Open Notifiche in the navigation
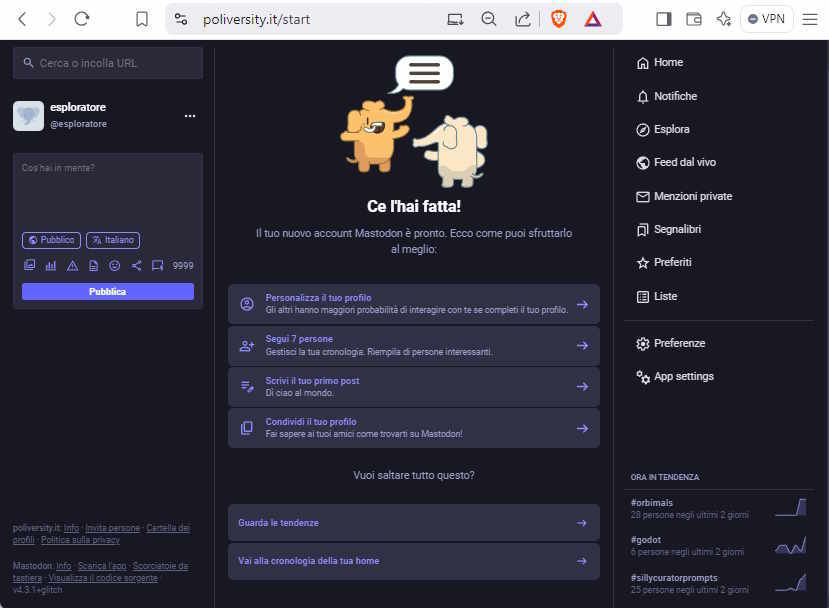829x608 pixels. (x=667, y=96)
